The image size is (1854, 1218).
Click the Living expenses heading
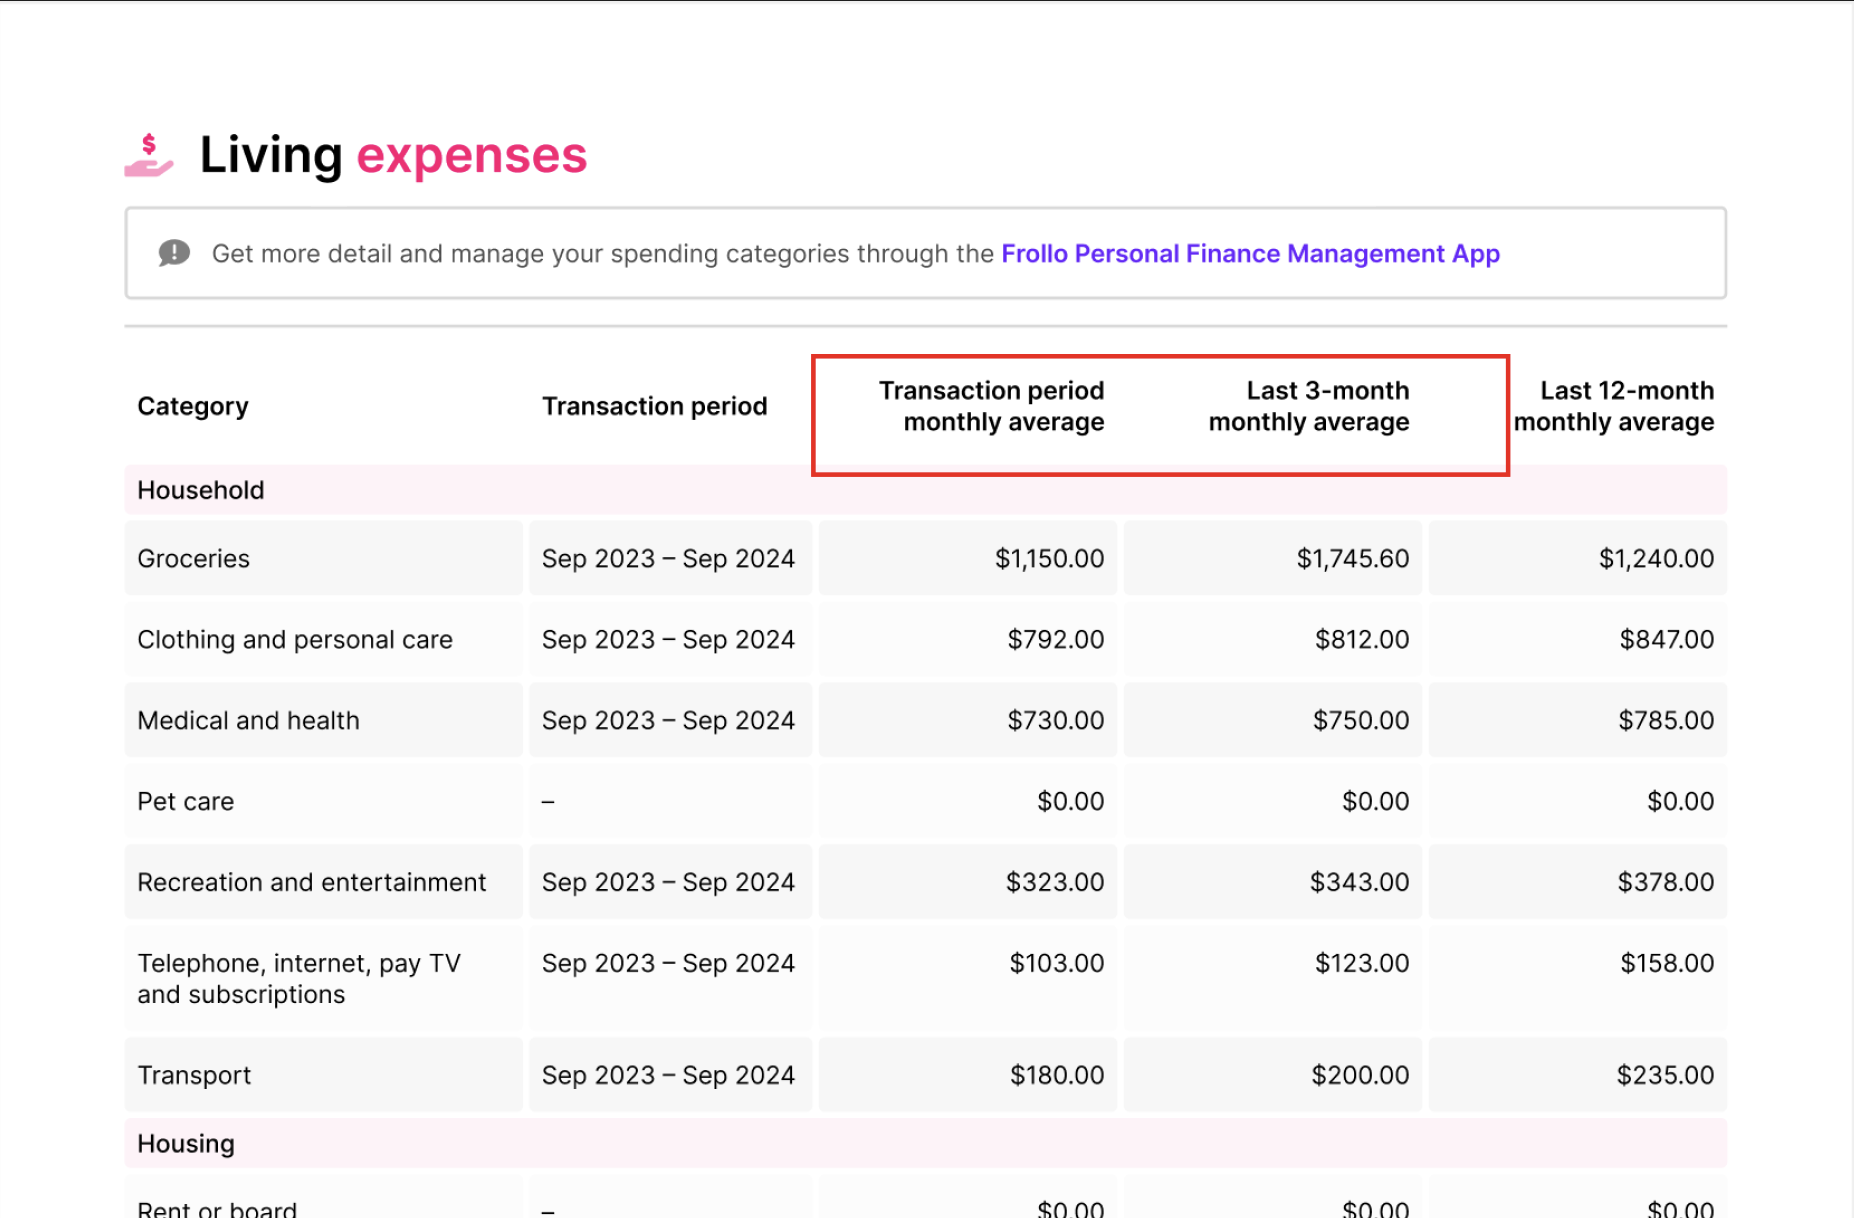tap(392, 155)
